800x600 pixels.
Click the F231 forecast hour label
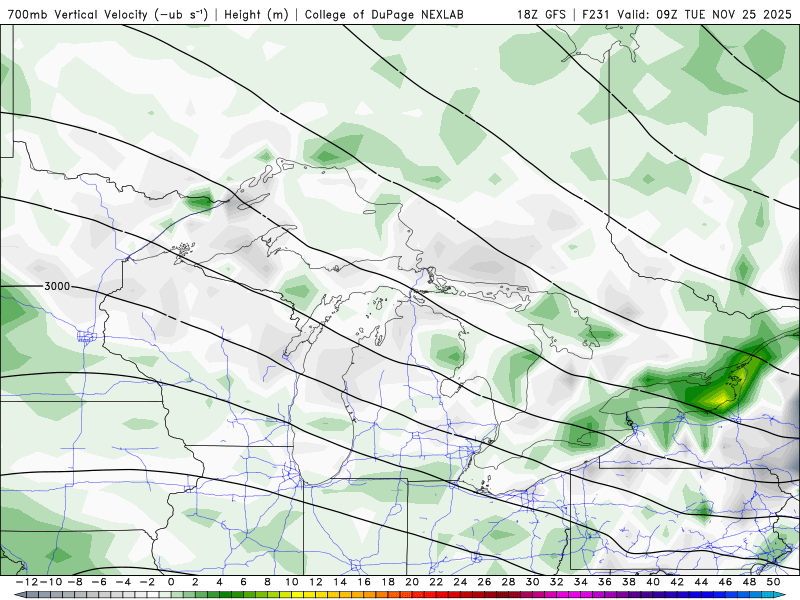pos(597,14)
